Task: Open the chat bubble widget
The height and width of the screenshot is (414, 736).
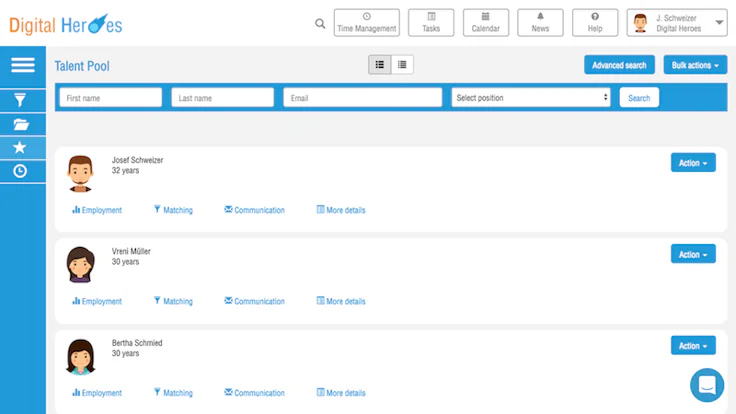Action: (x=707, y=385)
